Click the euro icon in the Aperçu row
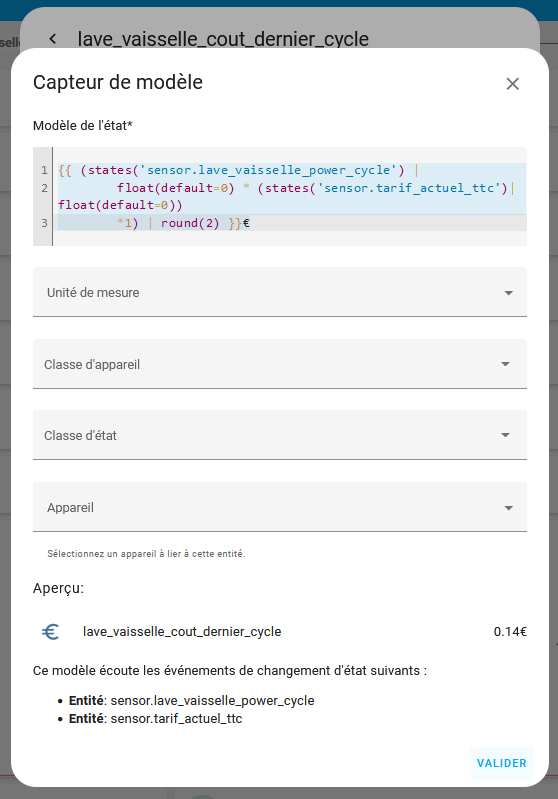This screenshot has width=558, height=799. click(50, 632)
